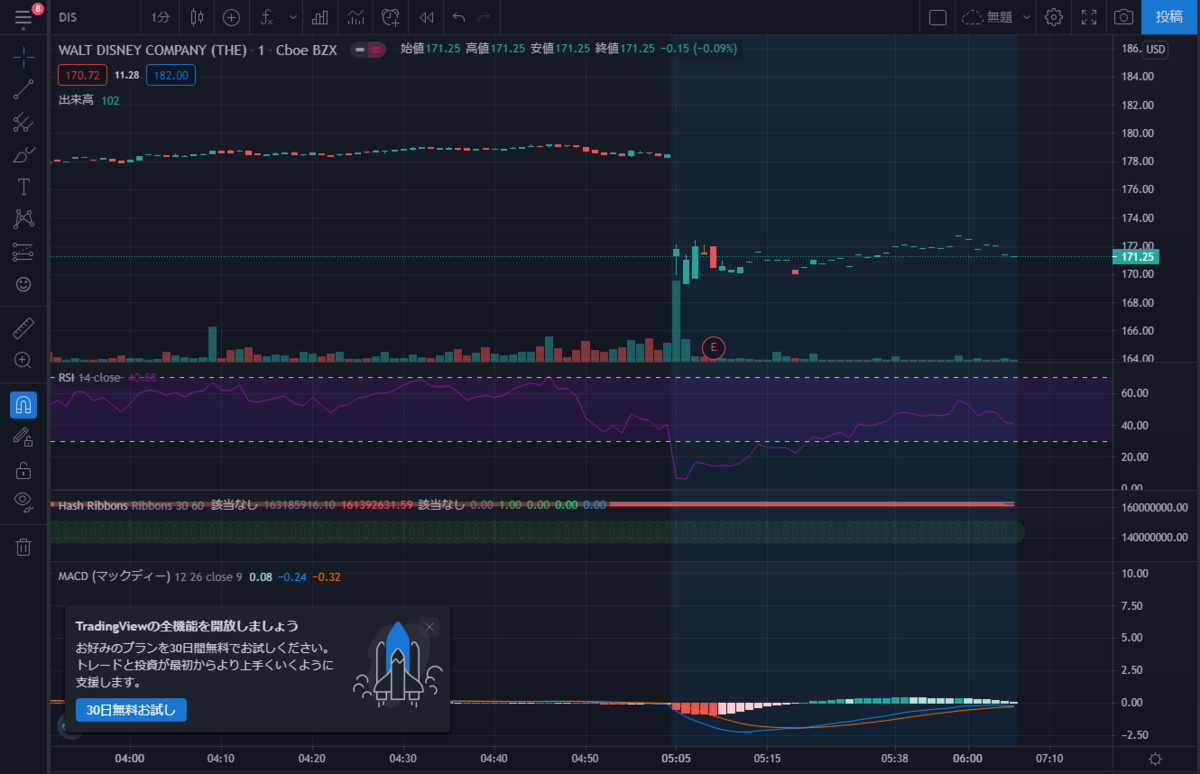The height and width of the screenshot is (774, 1200).
Task: Toggle lock all drawing tools
Action: tap(24, 469)
